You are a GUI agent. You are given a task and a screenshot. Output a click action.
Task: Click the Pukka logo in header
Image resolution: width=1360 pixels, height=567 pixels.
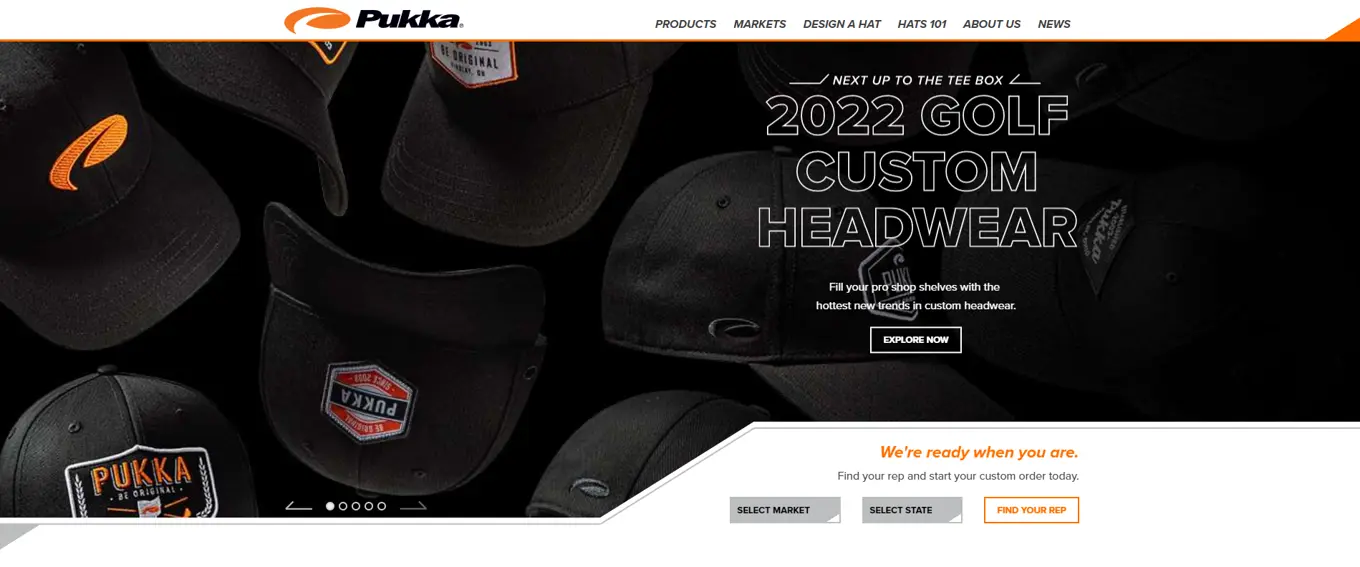[374, 20]
